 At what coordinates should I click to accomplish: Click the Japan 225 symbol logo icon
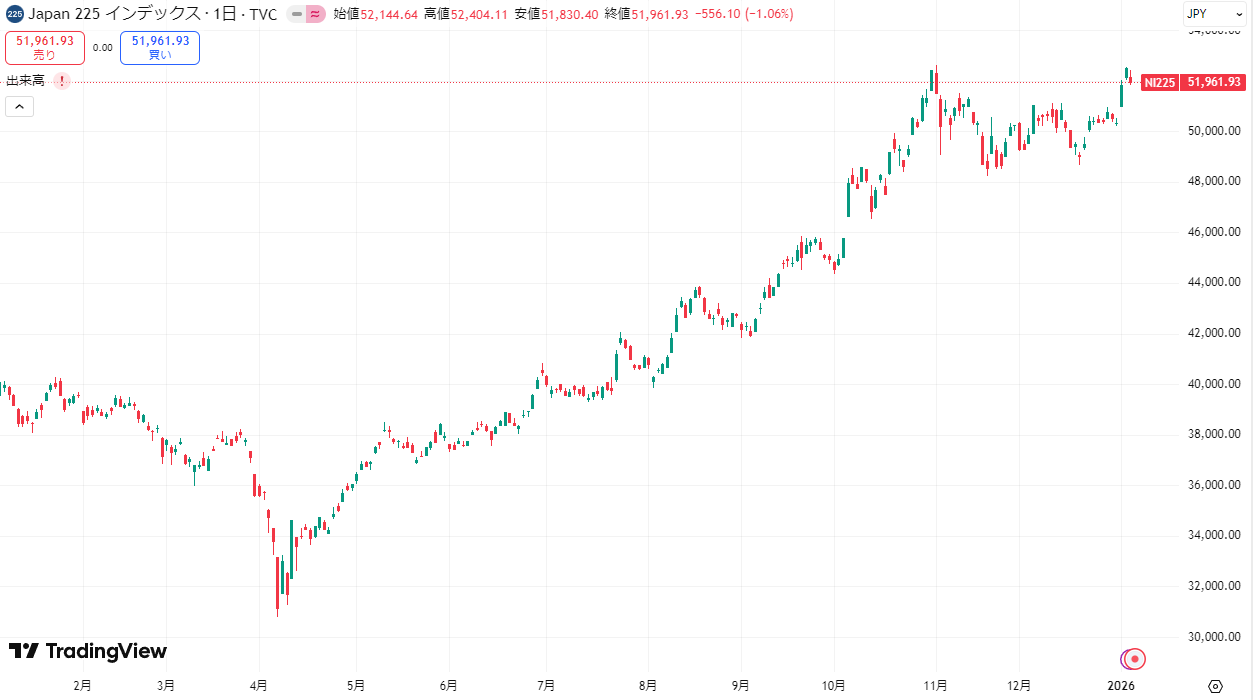[x=15, y=14]
